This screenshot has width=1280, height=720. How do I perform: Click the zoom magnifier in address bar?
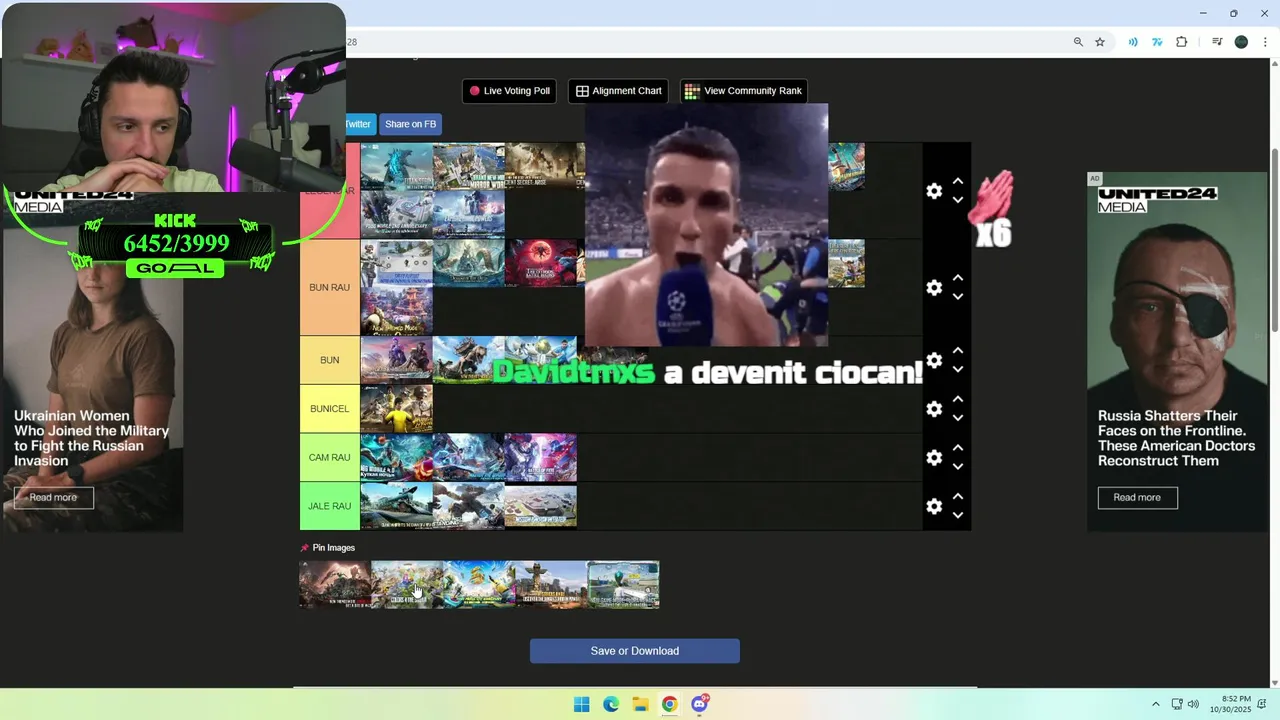[1078, 42]
